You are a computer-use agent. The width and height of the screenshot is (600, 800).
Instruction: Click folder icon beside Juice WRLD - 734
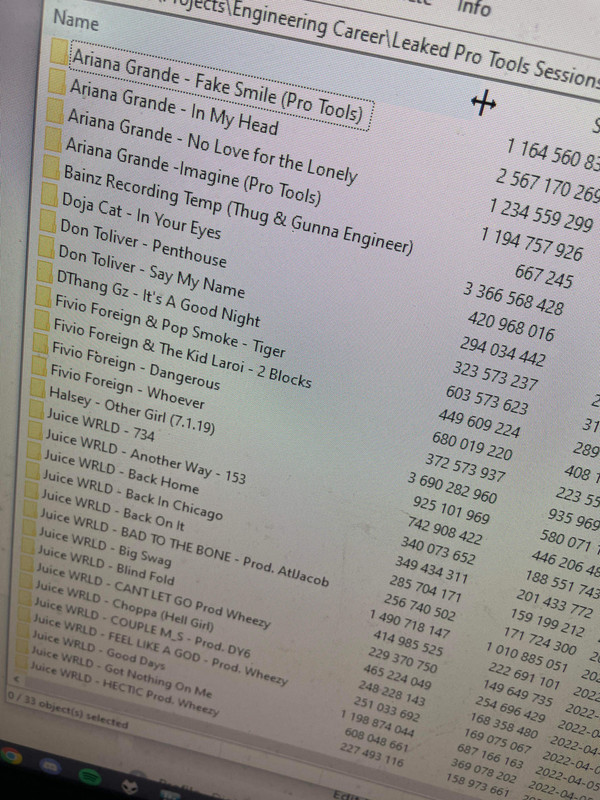click(x=36, y=409)
